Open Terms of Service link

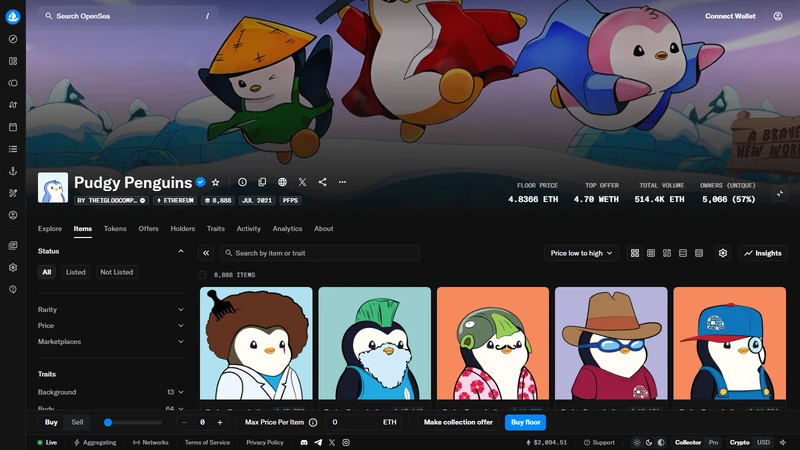pyautogui.click(x=207, y=442)
